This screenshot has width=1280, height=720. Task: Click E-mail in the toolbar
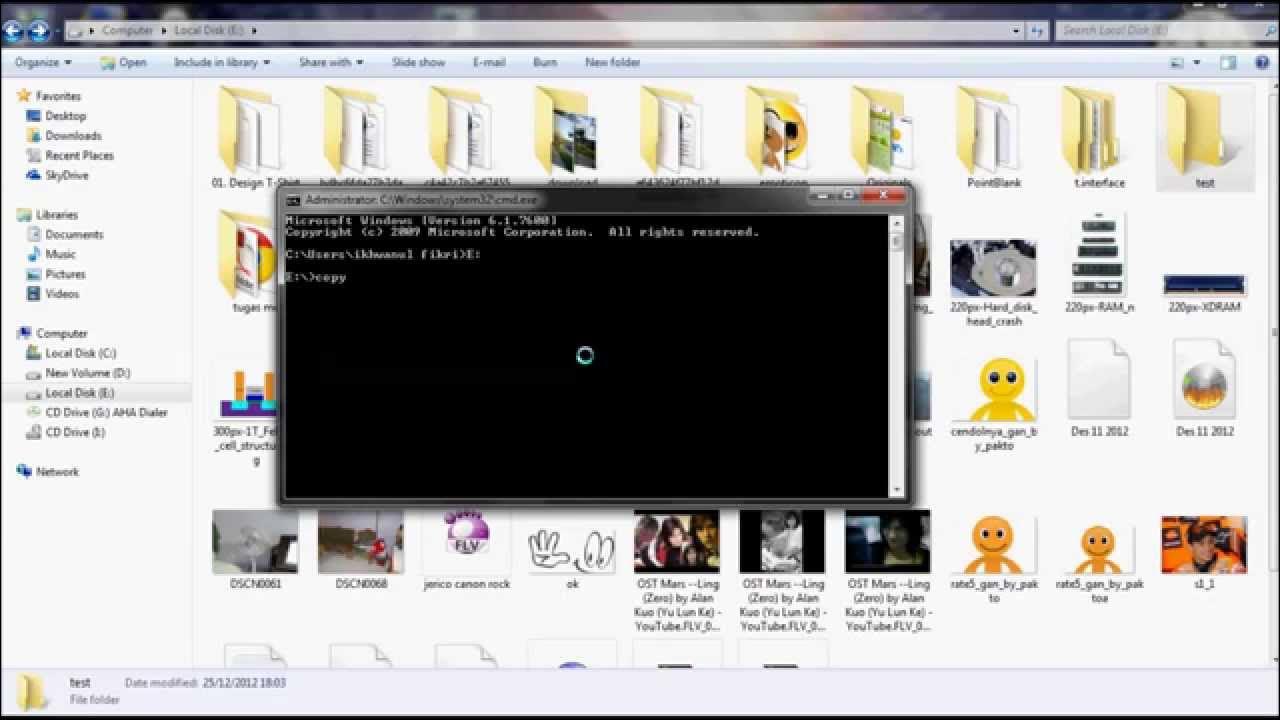[489, 62]
